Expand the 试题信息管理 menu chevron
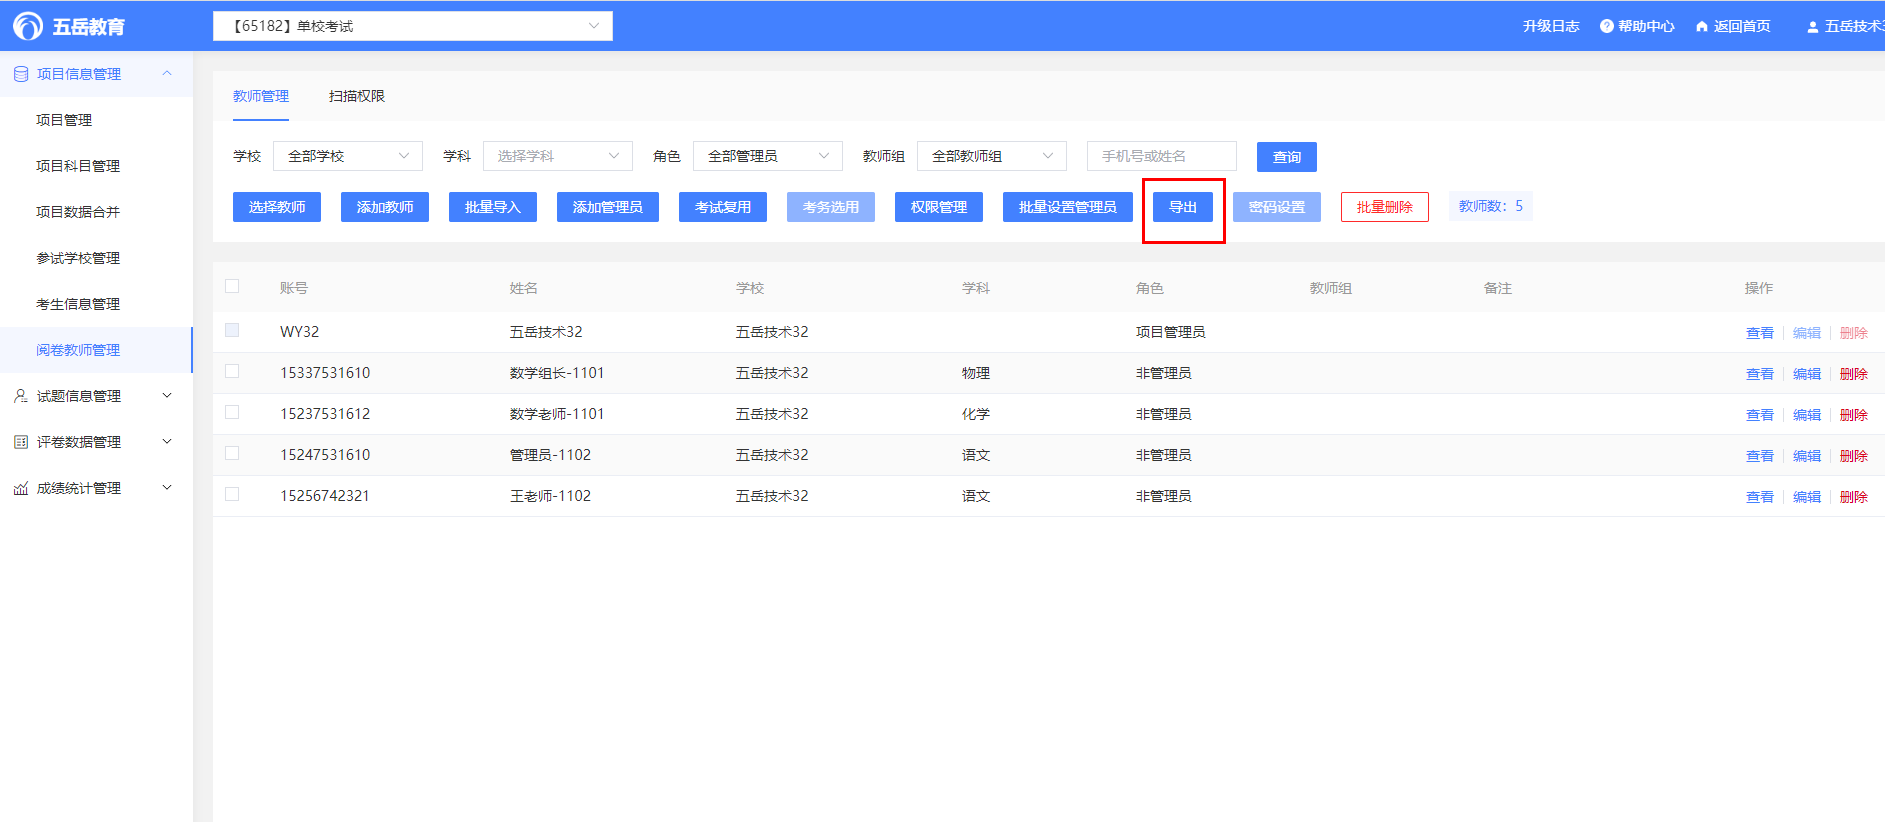The height and width of the screenshot is (822, 1885). click(x=167, y=396)
